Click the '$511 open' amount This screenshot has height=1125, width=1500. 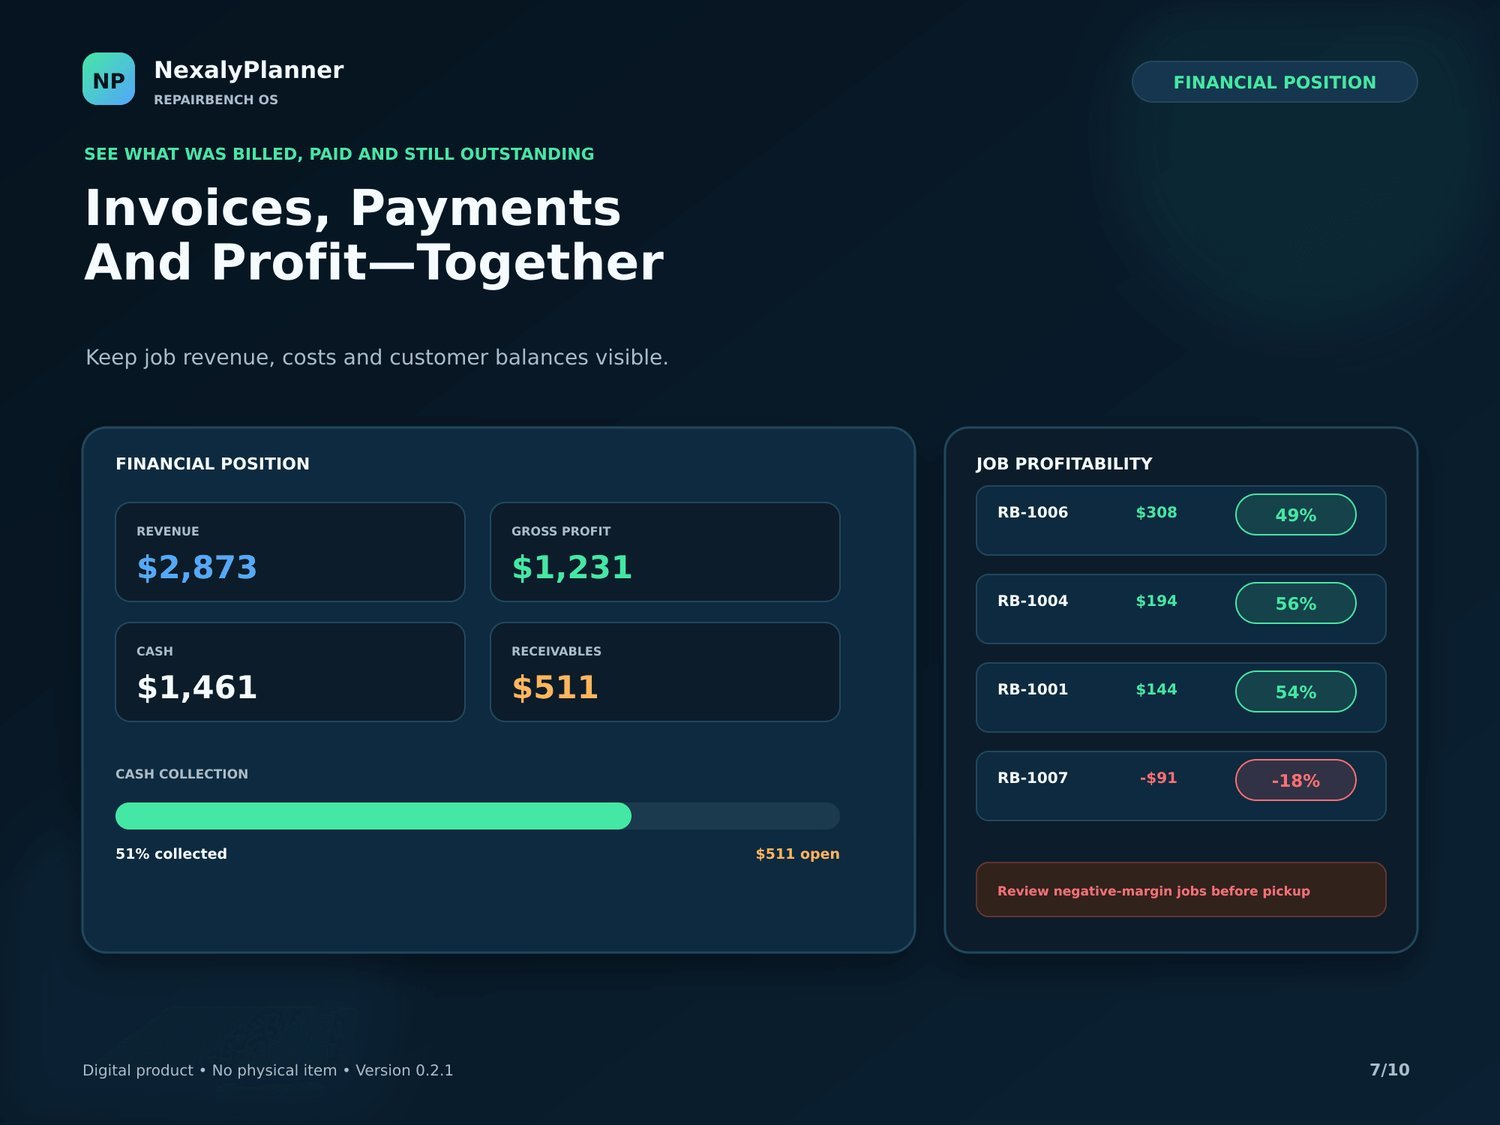click(x=797, y=854)
